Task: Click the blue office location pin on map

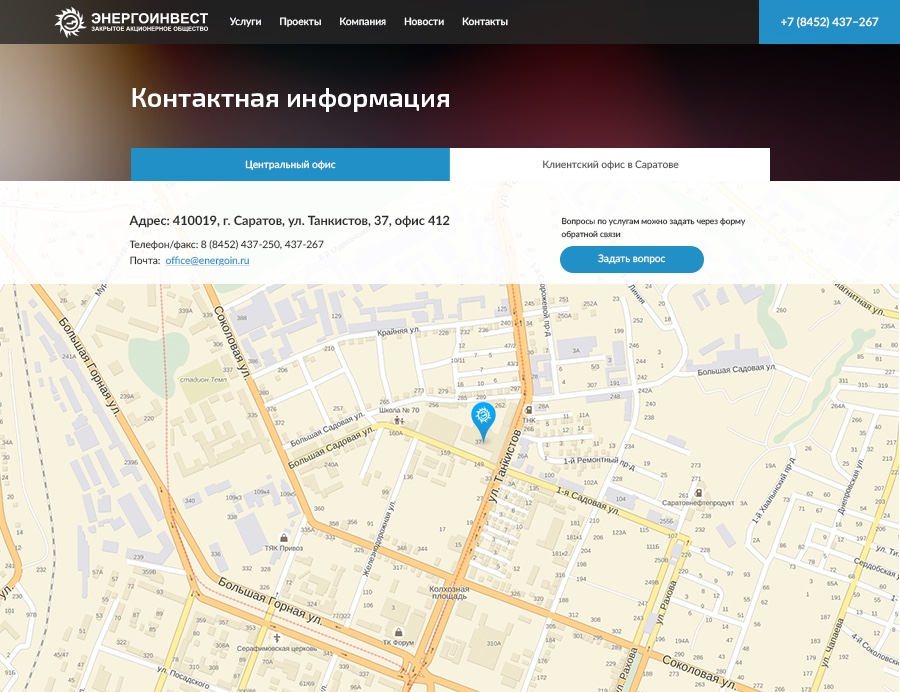Action: click(x=483, y=418)
